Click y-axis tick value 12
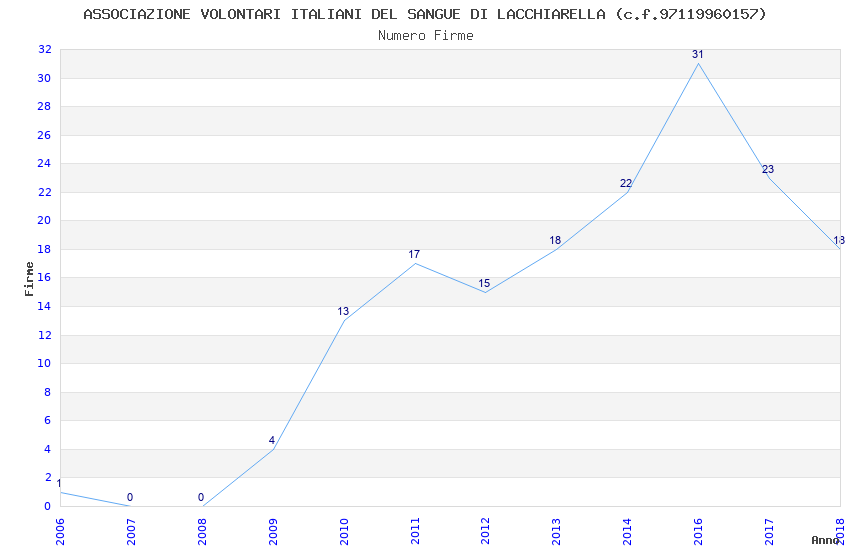This screenshot has height=550, width=850. (44, 335)
